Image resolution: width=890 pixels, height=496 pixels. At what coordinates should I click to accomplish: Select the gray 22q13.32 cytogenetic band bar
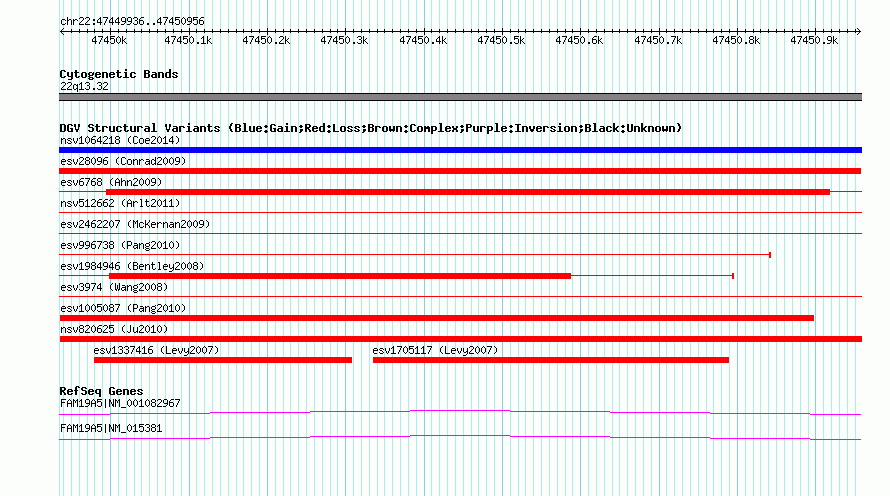tap(460, 97)
